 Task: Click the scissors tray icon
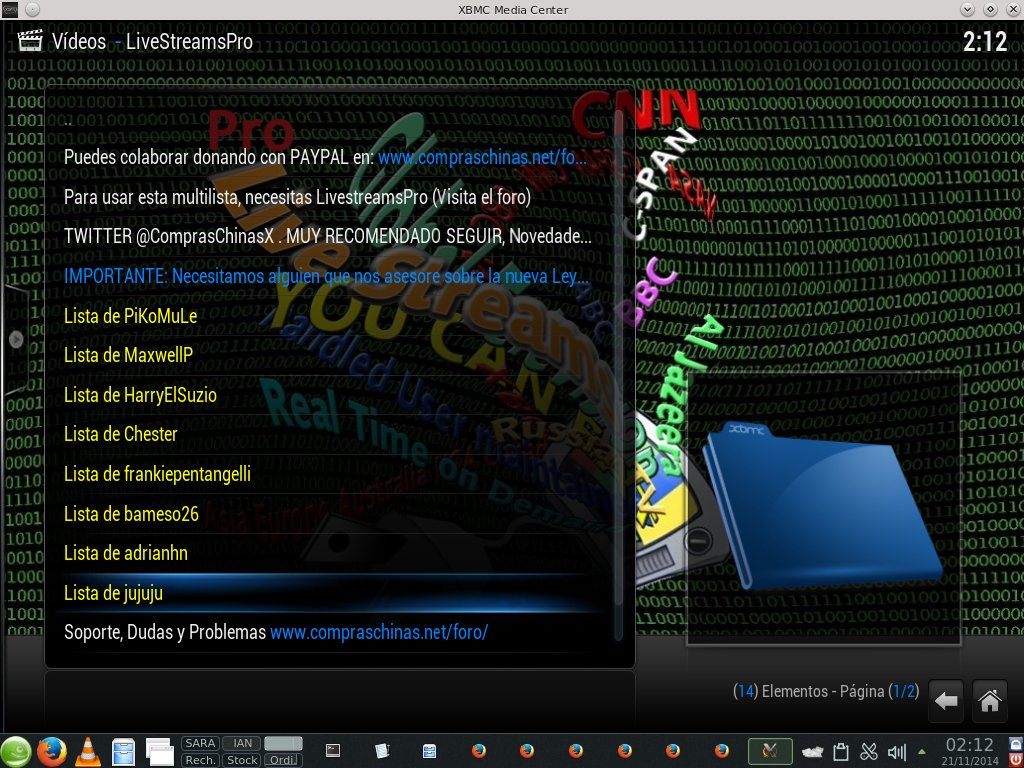click(x=869, y=752)
